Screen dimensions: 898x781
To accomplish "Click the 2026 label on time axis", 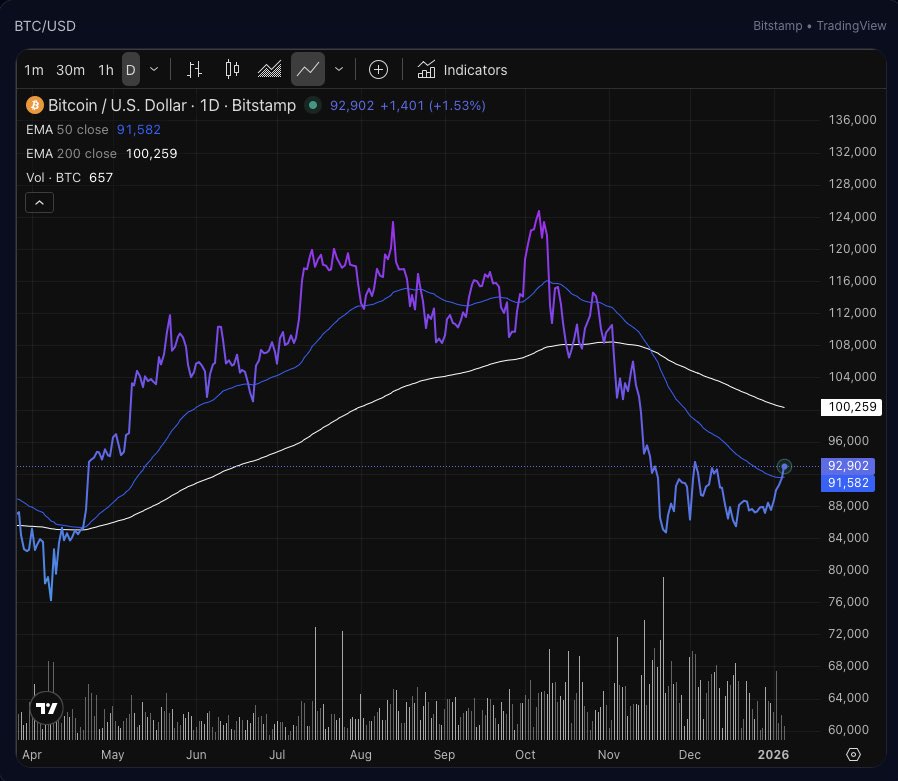I will (773, 755).
